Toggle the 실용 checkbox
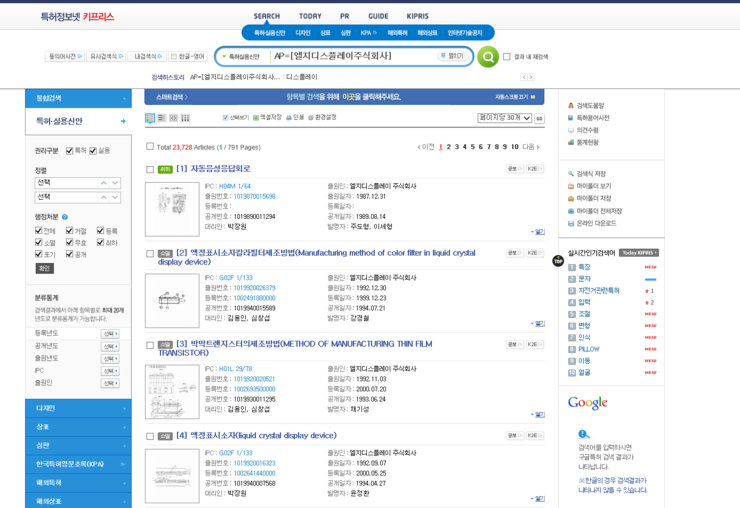740x508 pixels. [93, 151]
